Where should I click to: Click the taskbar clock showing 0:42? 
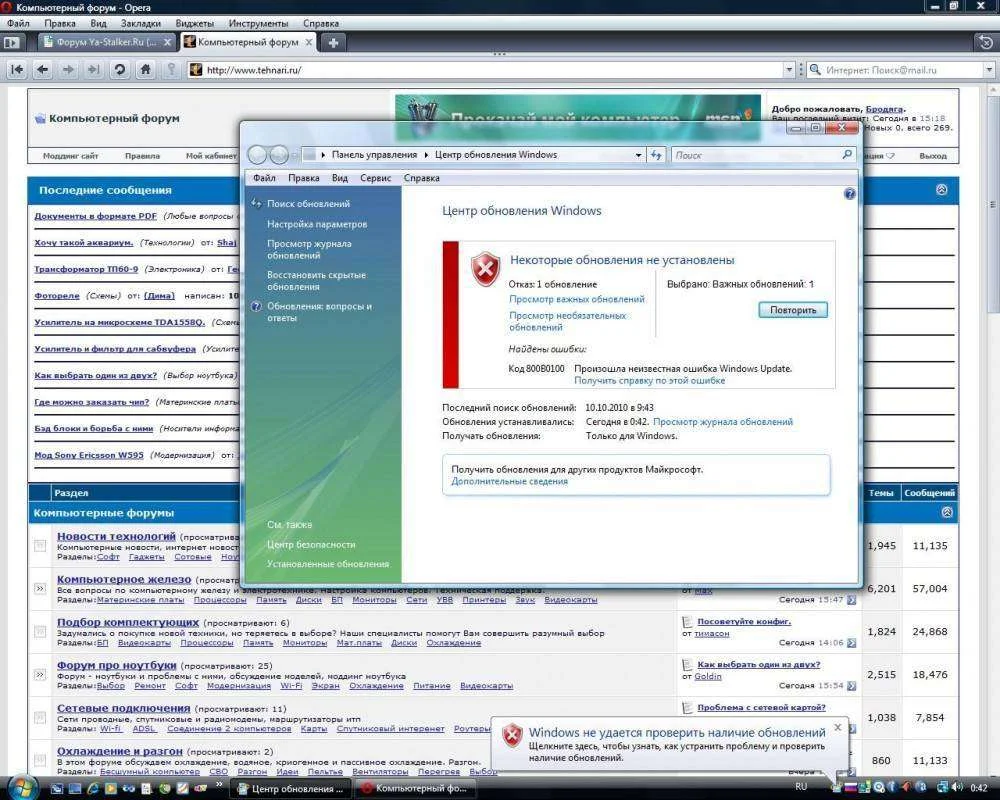pos(978,788)
